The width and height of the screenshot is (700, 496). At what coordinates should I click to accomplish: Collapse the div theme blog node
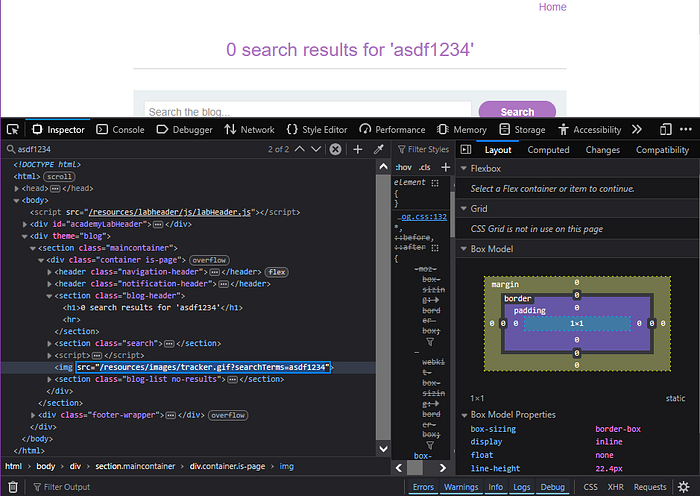tap(25, 236)
